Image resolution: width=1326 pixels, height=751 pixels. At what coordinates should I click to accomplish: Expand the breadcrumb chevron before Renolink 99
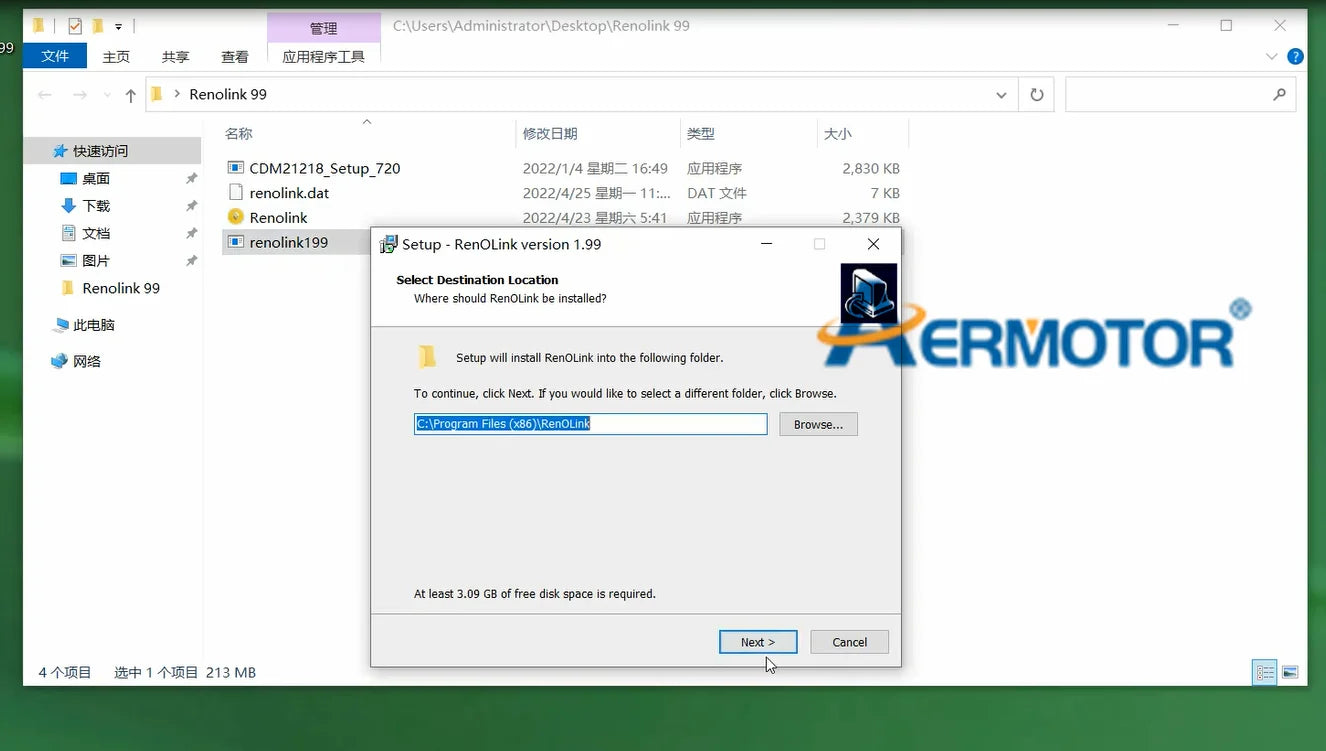click(x=177, y=94)
